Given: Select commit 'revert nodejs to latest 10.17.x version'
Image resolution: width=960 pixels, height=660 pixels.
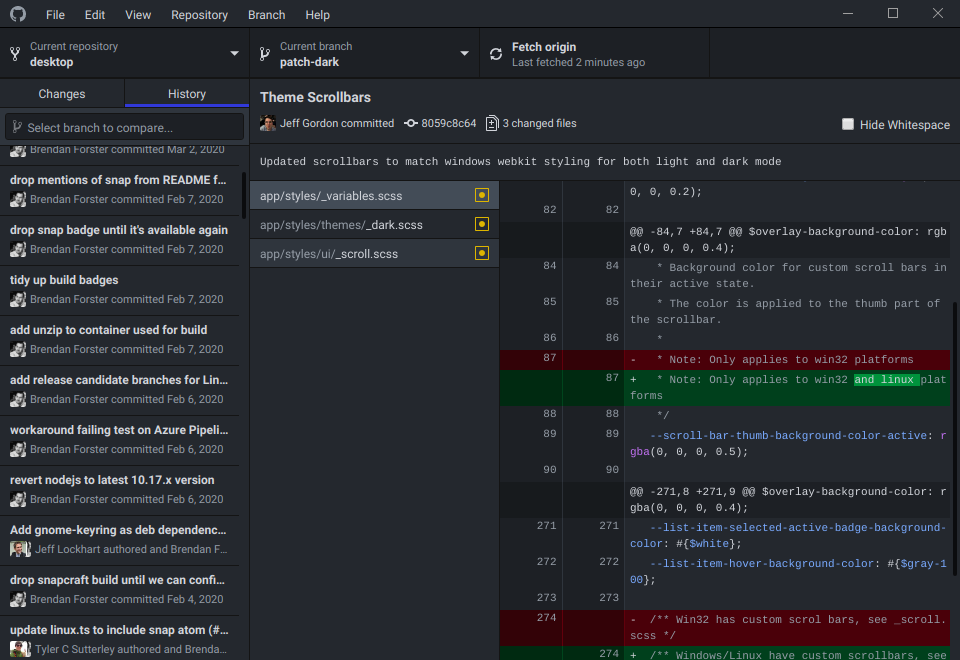Looking at the screenshot, I should [119, 490].
